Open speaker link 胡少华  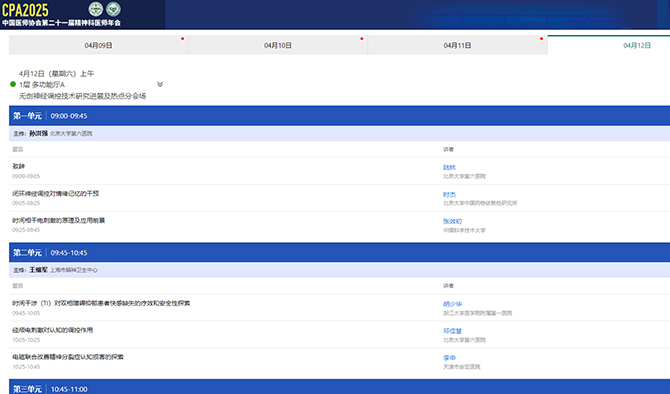(453, 304)
